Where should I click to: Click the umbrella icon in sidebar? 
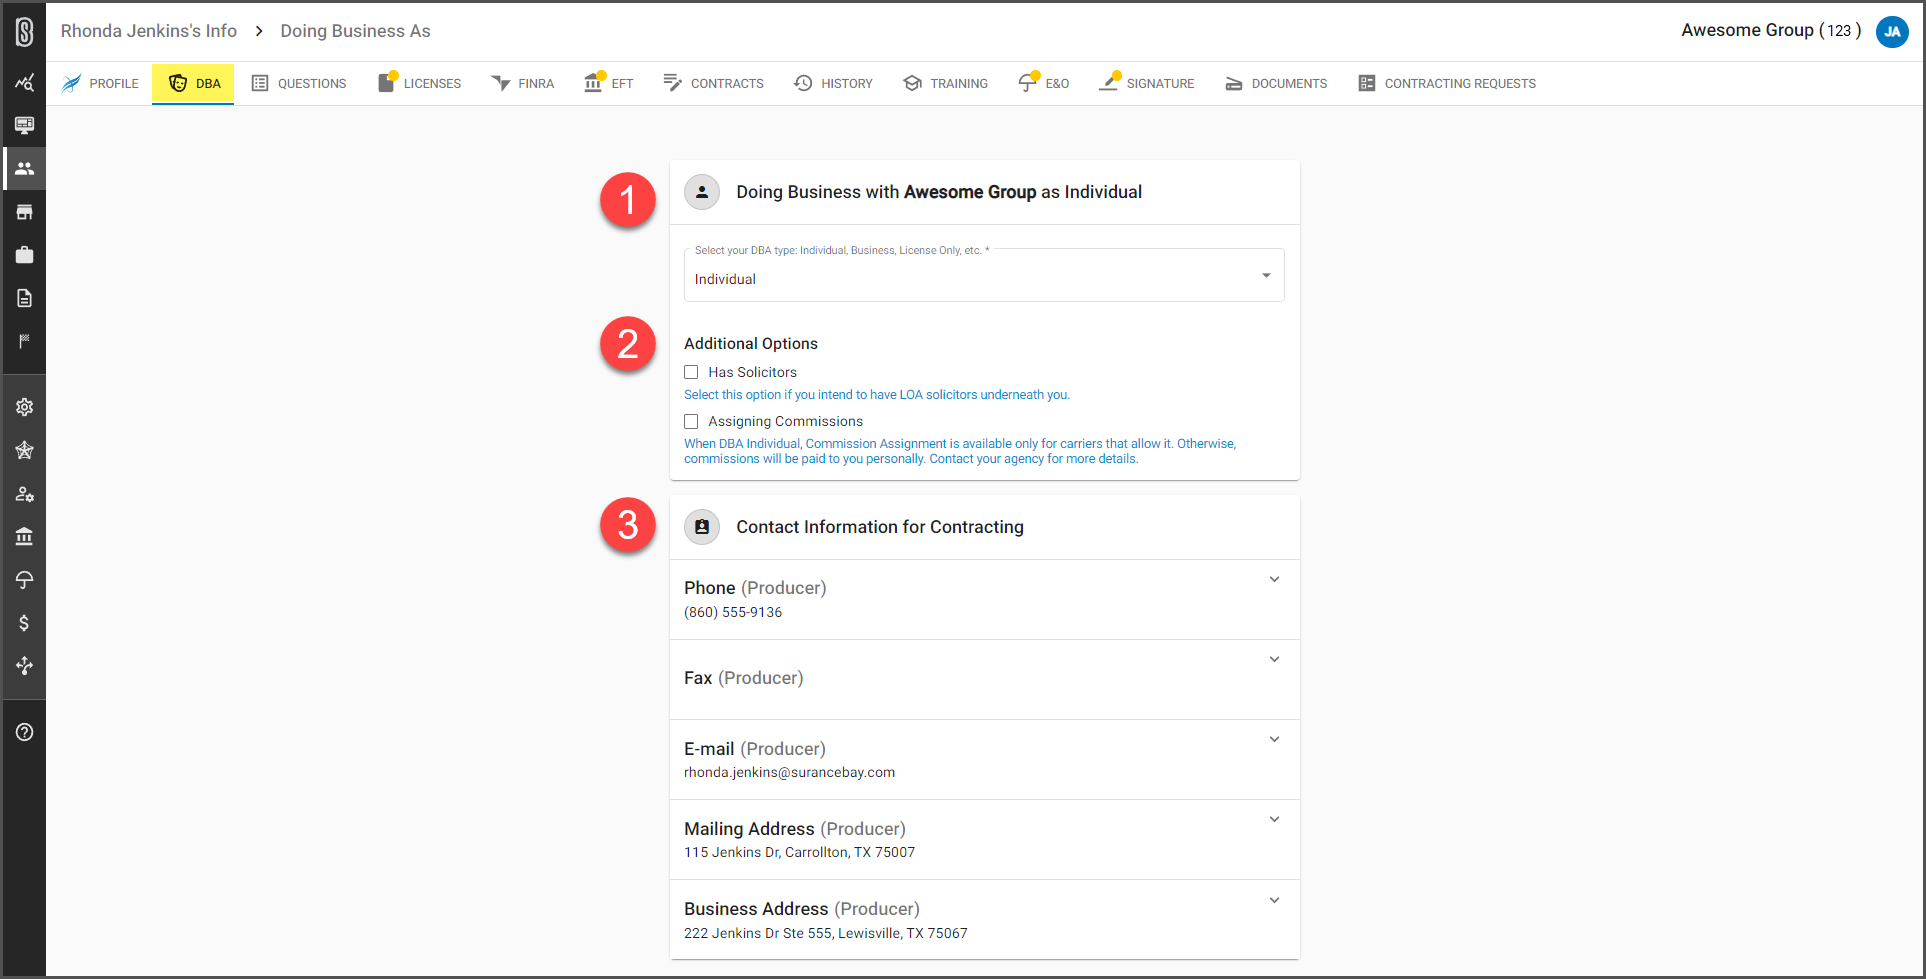tap(24, 580)
